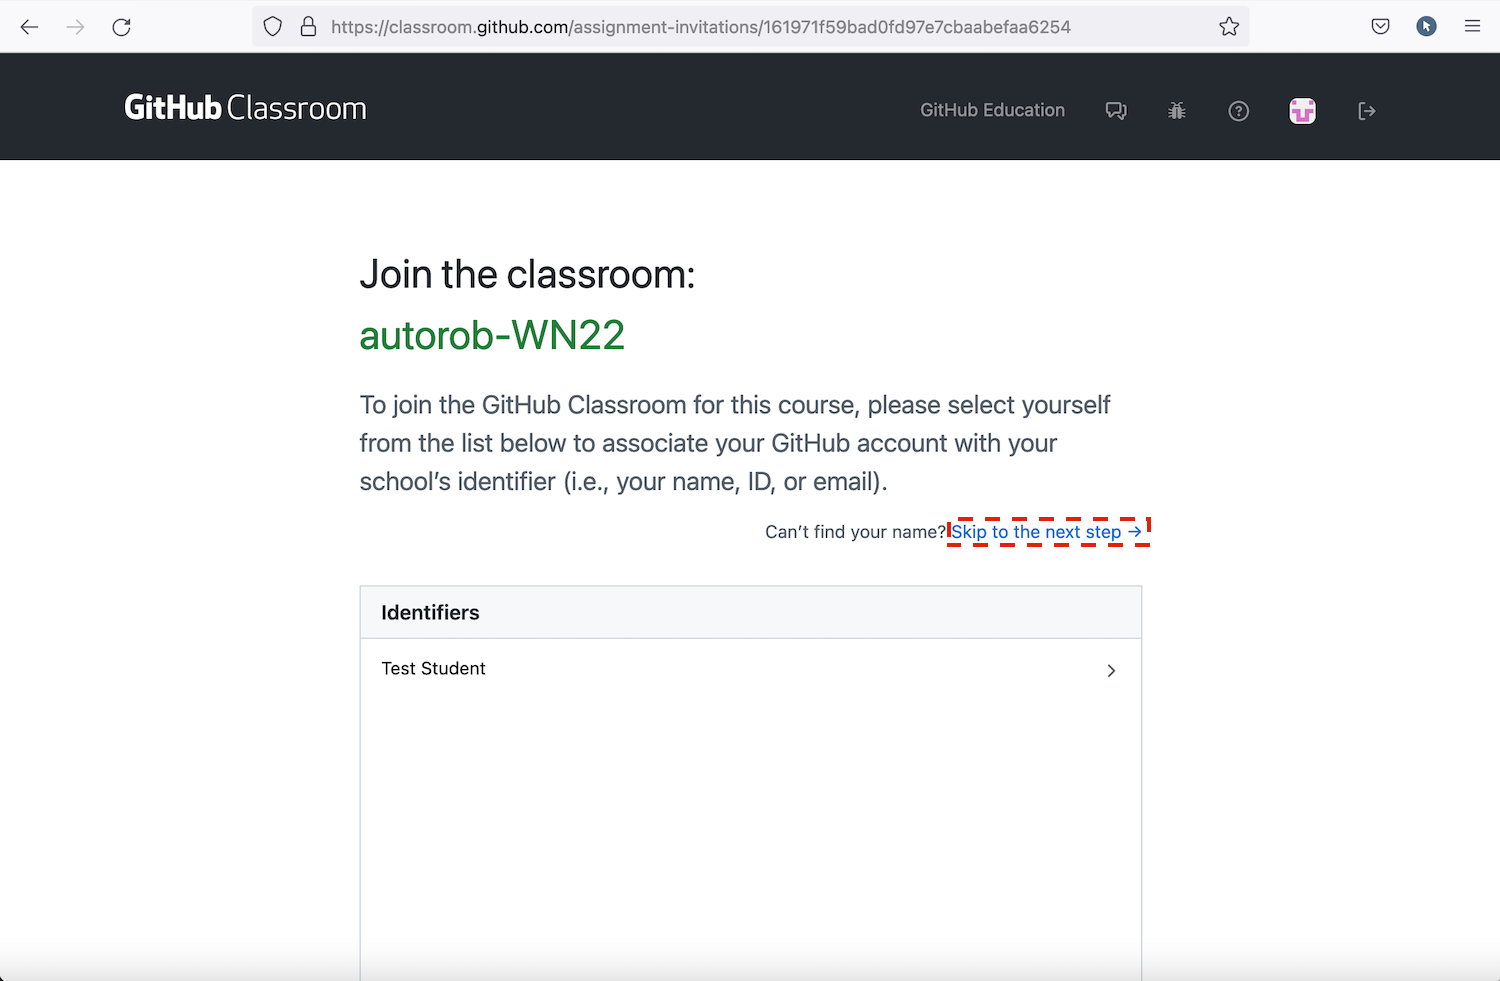Open the Pocket save icon

[1381, 27]
